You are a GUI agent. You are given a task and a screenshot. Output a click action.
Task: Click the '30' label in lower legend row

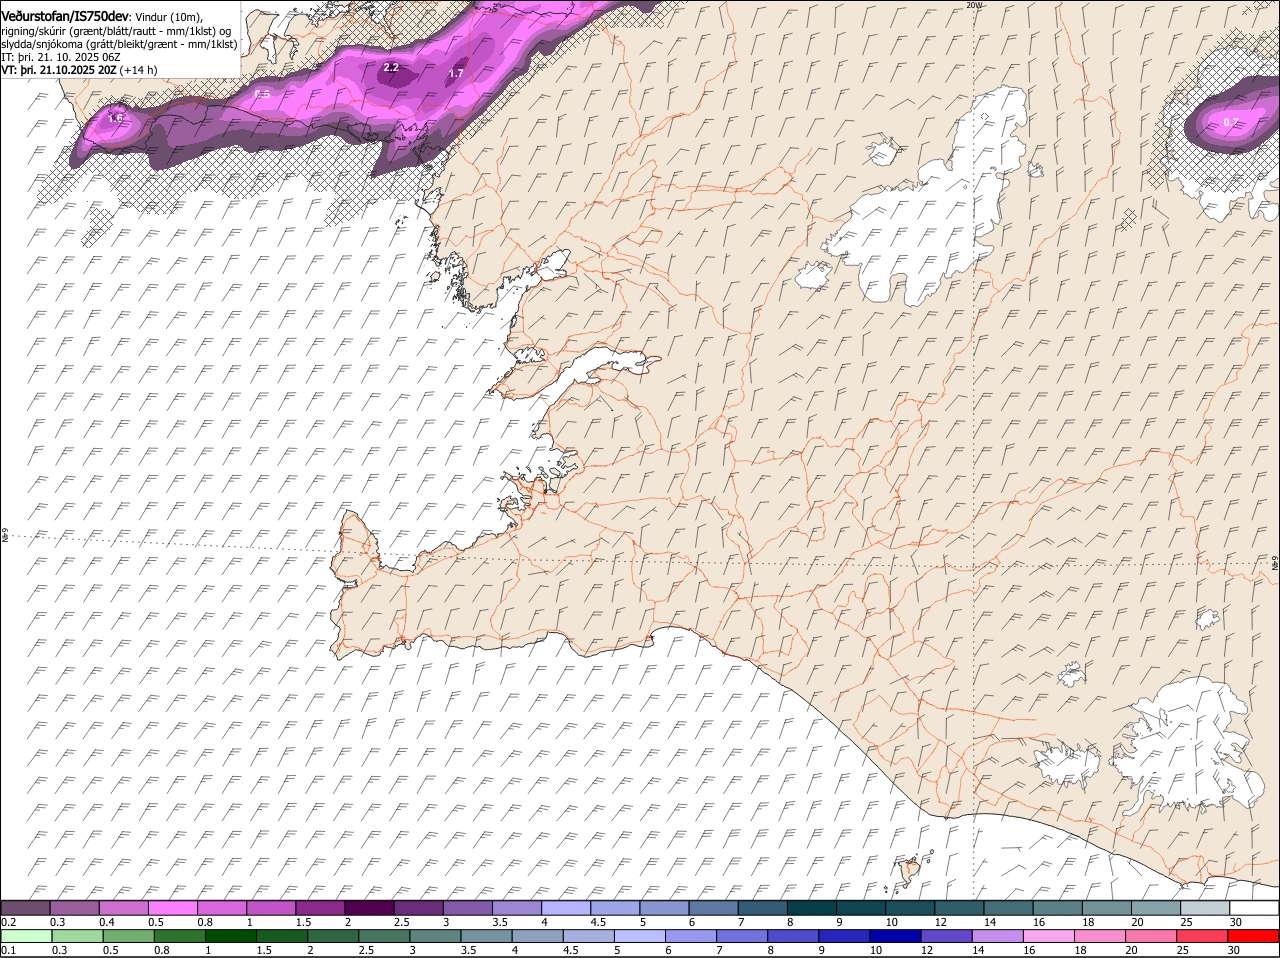click(1234, 950)
